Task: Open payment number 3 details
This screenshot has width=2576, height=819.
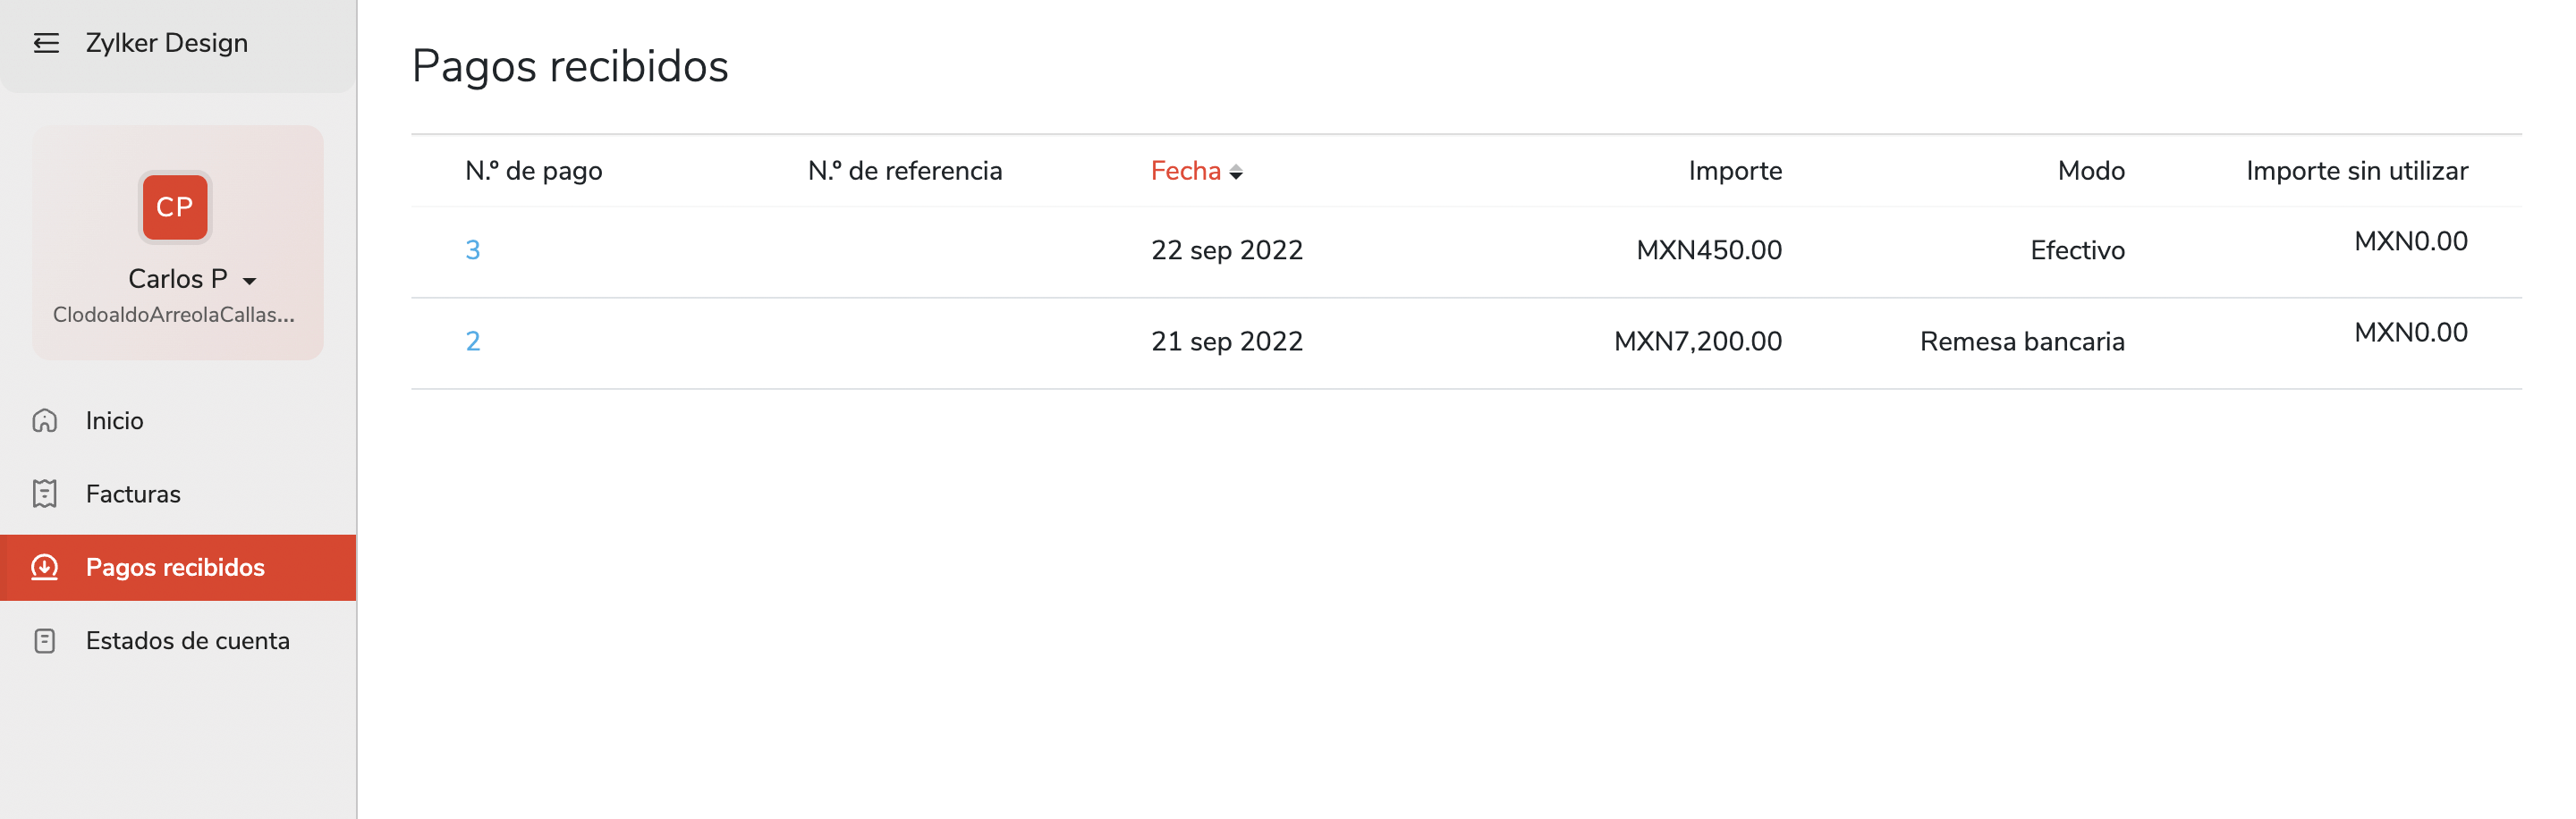Action: coord(475,250)
